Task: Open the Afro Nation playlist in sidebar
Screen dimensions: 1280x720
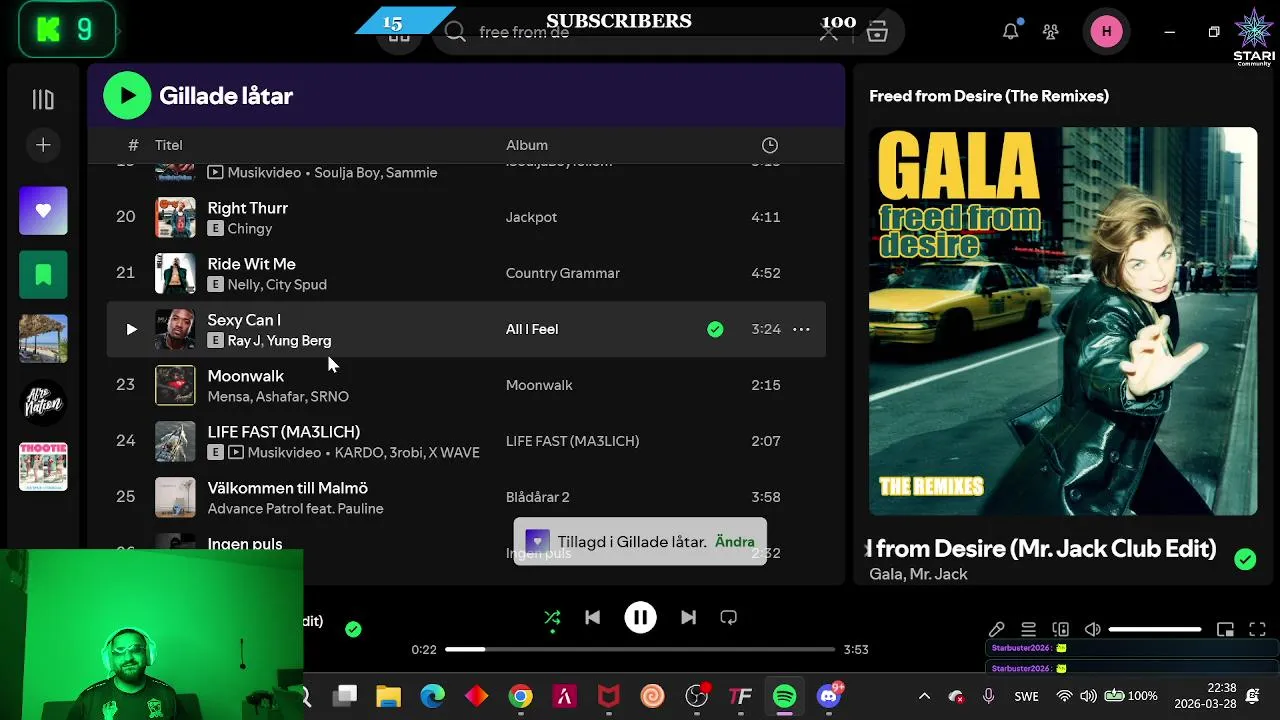Action: [x=43, y=403]
